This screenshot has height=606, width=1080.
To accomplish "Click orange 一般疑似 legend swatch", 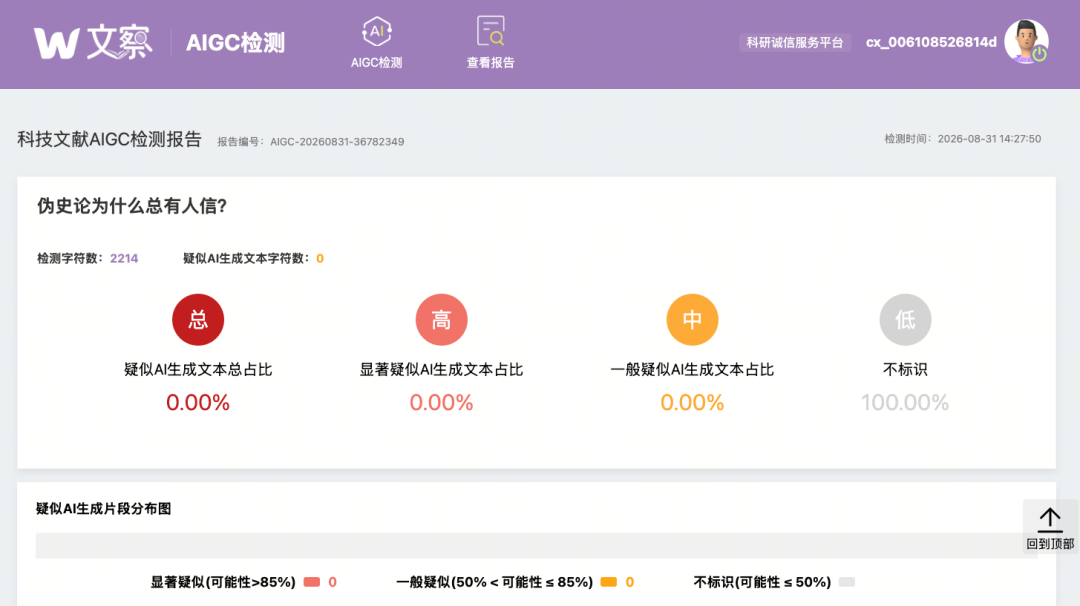I will point(609,582).
